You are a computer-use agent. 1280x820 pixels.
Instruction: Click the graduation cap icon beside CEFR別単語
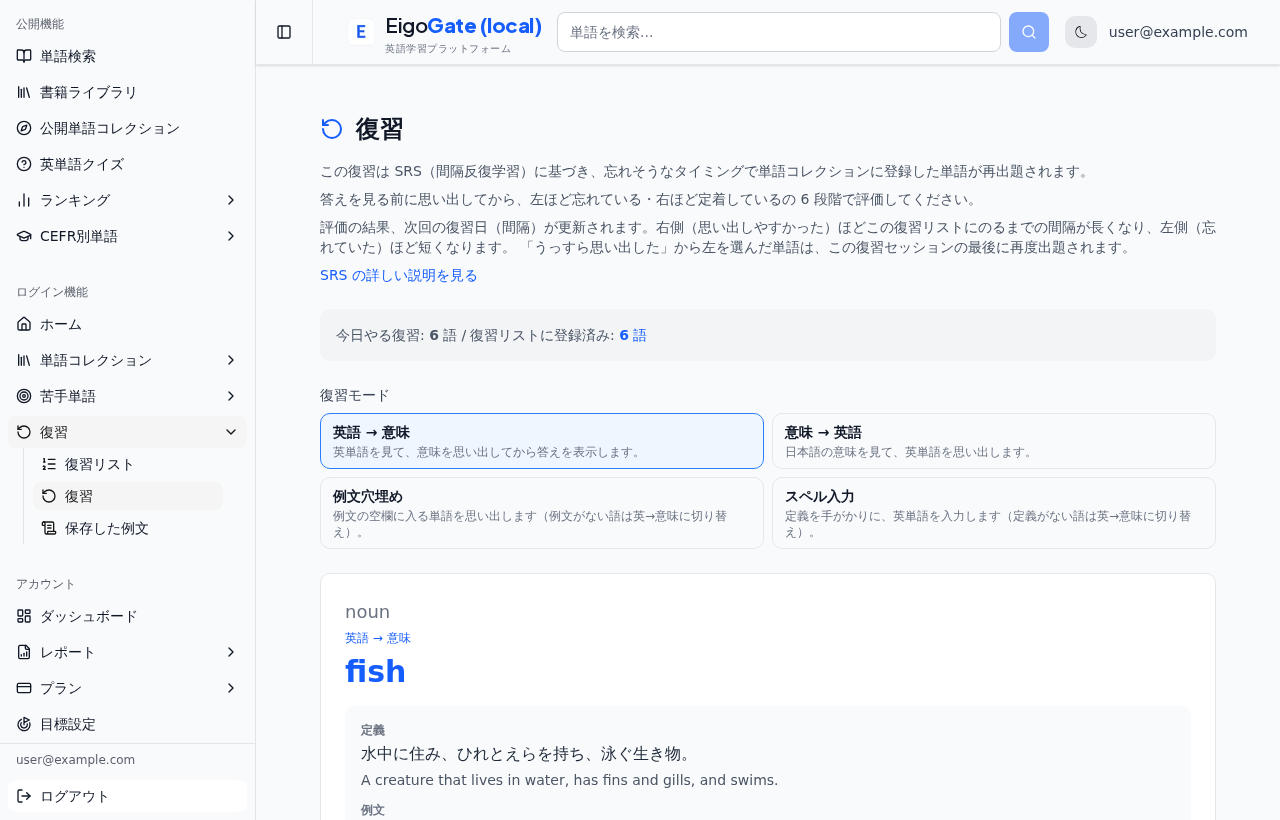[x=24, y=236]
